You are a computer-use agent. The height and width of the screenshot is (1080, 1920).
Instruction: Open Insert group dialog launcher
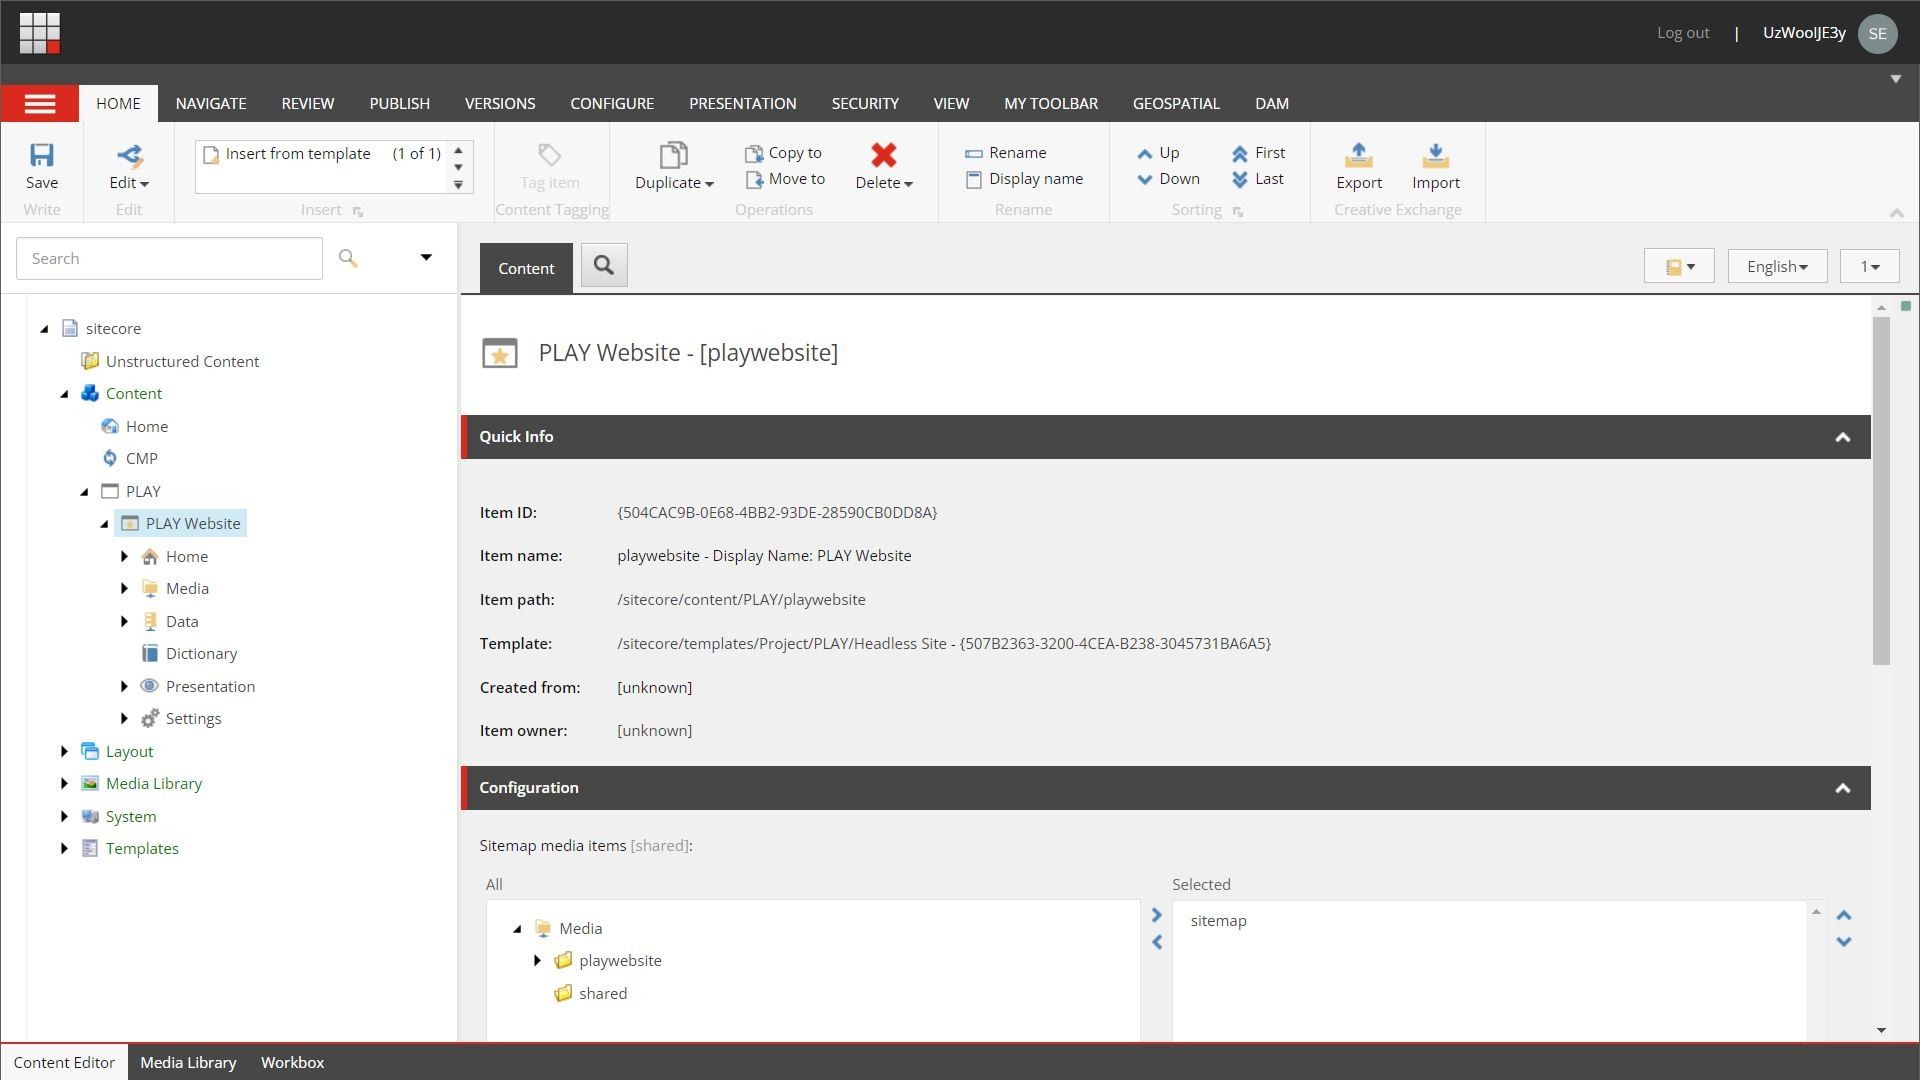[358, 211]
